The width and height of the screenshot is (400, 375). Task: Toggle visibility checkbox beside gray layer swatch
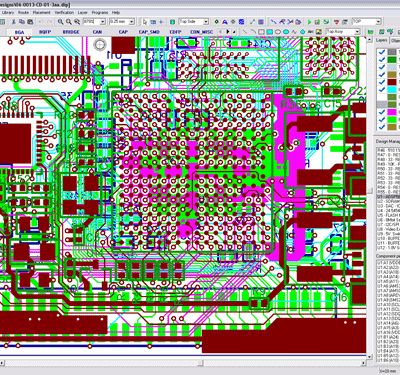(x=382, y=52)
